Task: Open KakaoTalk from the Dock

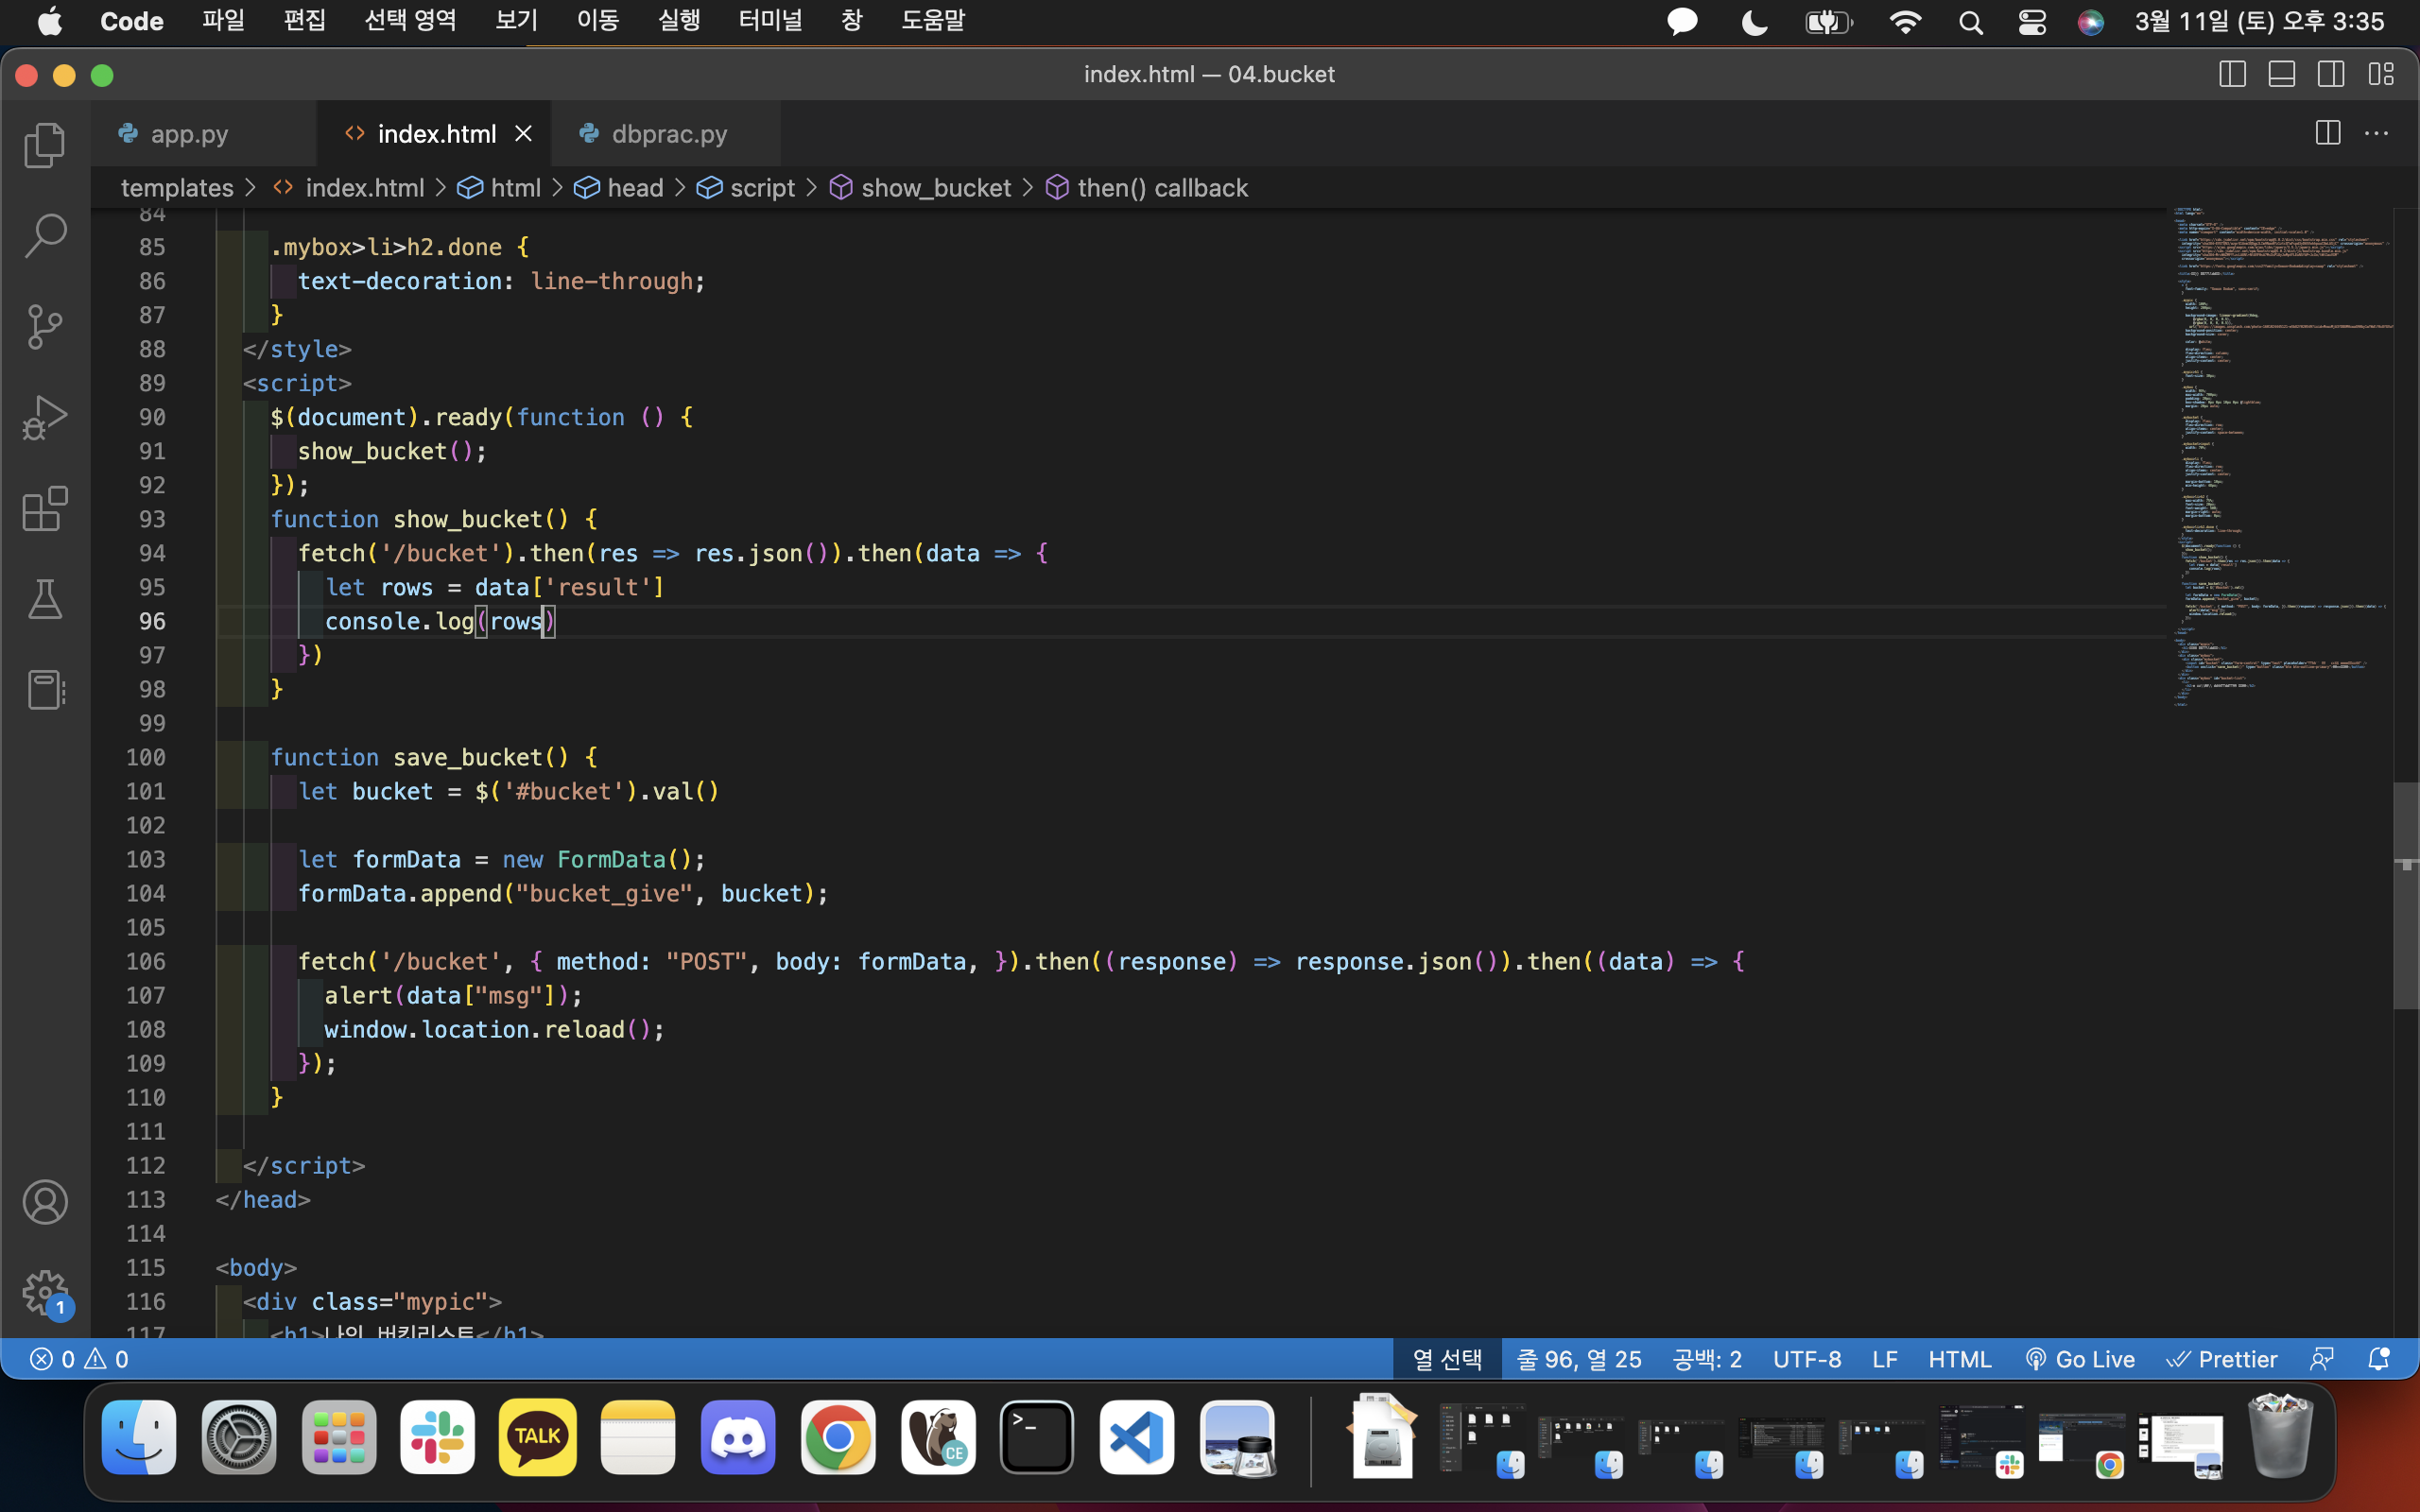Action: [538, 1437]
